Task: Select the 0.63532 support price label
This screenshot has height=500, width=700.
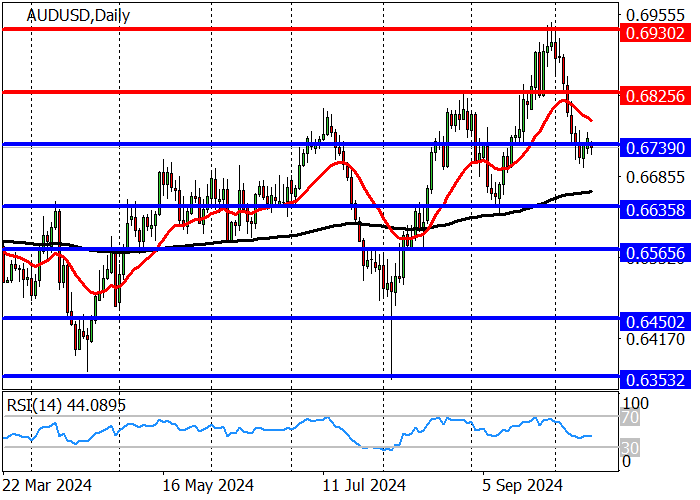Action: 655,380
